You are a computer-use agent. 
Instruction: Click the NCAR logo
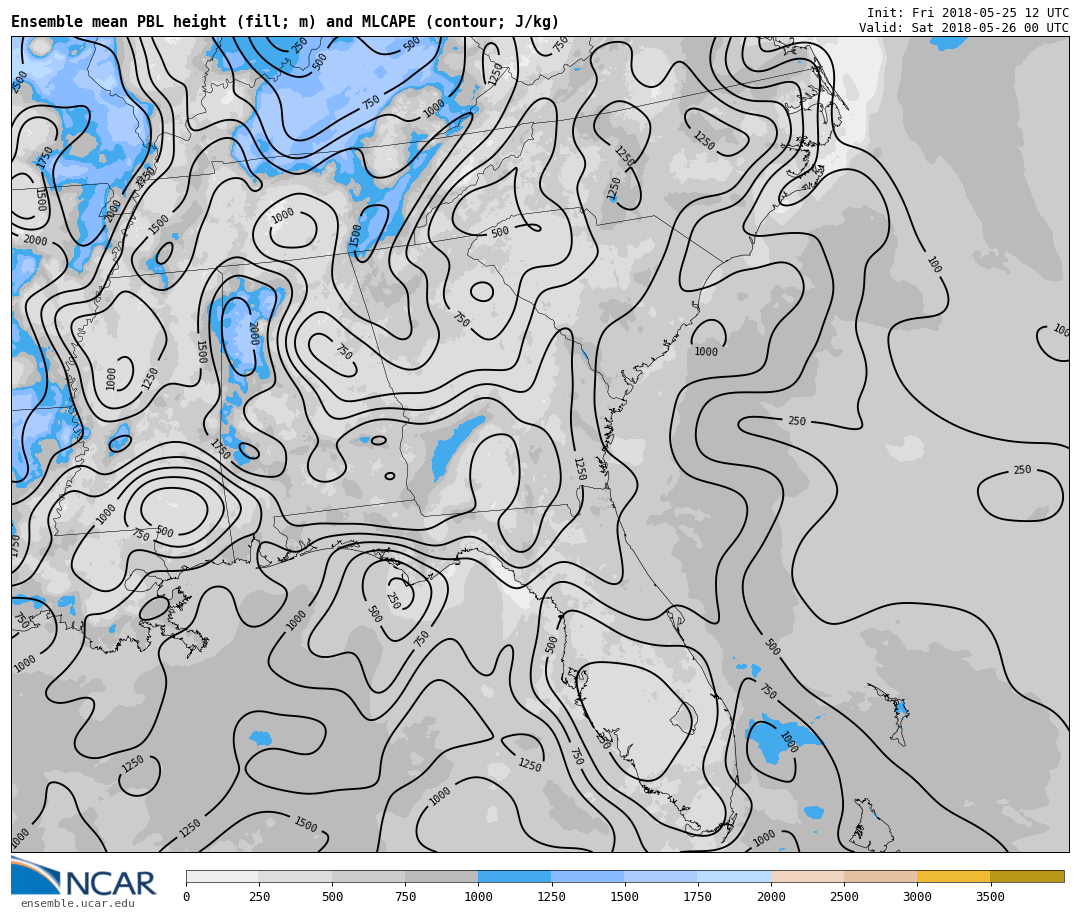point(84,876)
